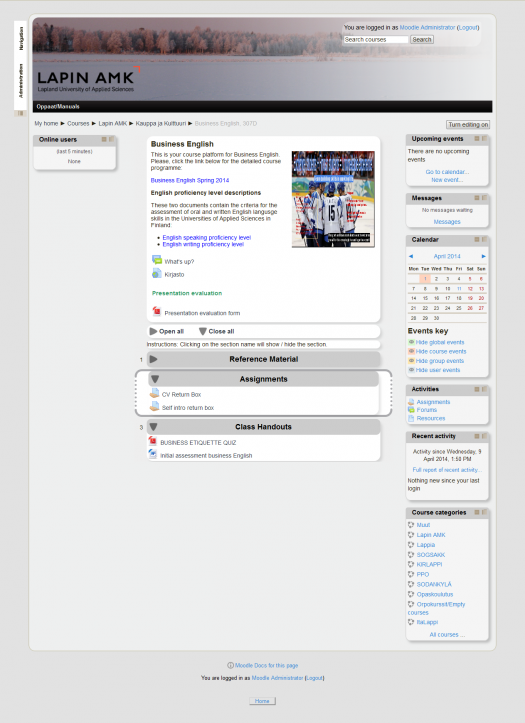Dock the Online users block
This screenshot has width=525, height=723.
coord(111,139)
